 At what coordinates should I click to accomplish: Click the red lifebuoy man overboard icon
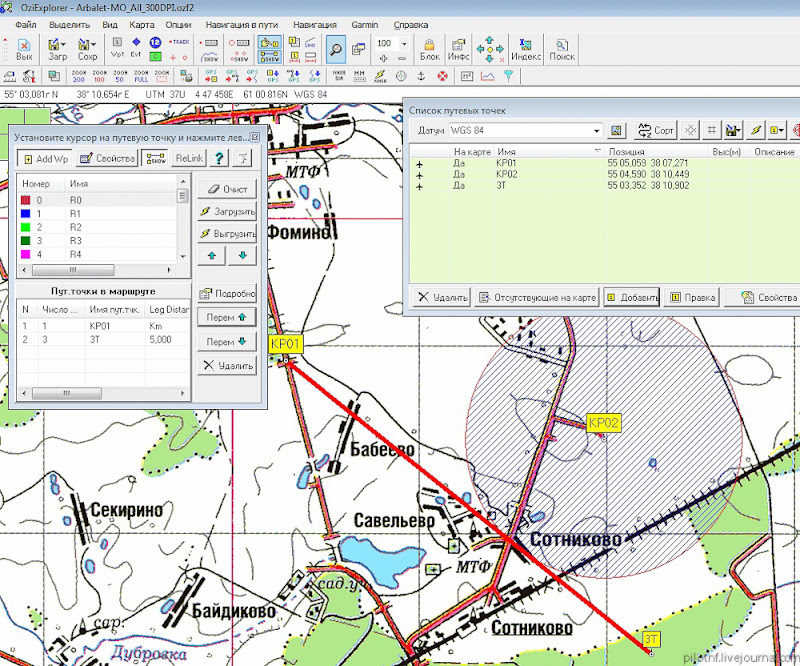coord(442,77)
